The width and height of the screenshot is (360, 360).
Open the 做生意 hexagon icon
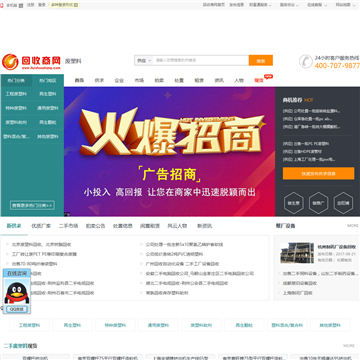click(x=294, y=203)
